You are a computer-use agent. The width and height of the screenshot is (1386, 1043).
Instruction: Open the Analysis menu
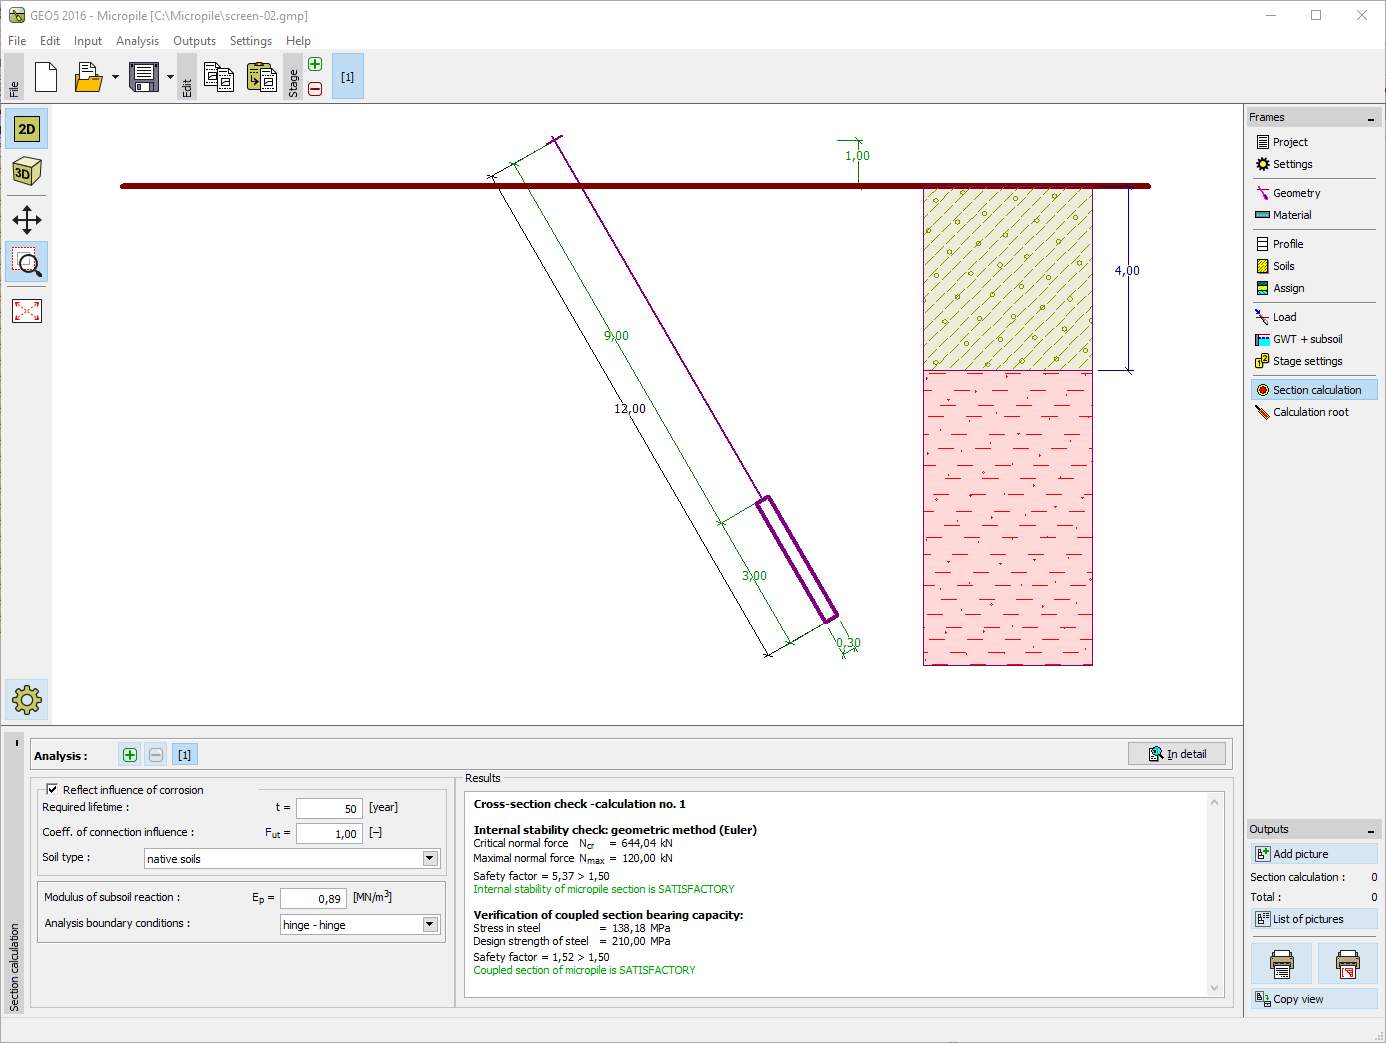point(137,41)
